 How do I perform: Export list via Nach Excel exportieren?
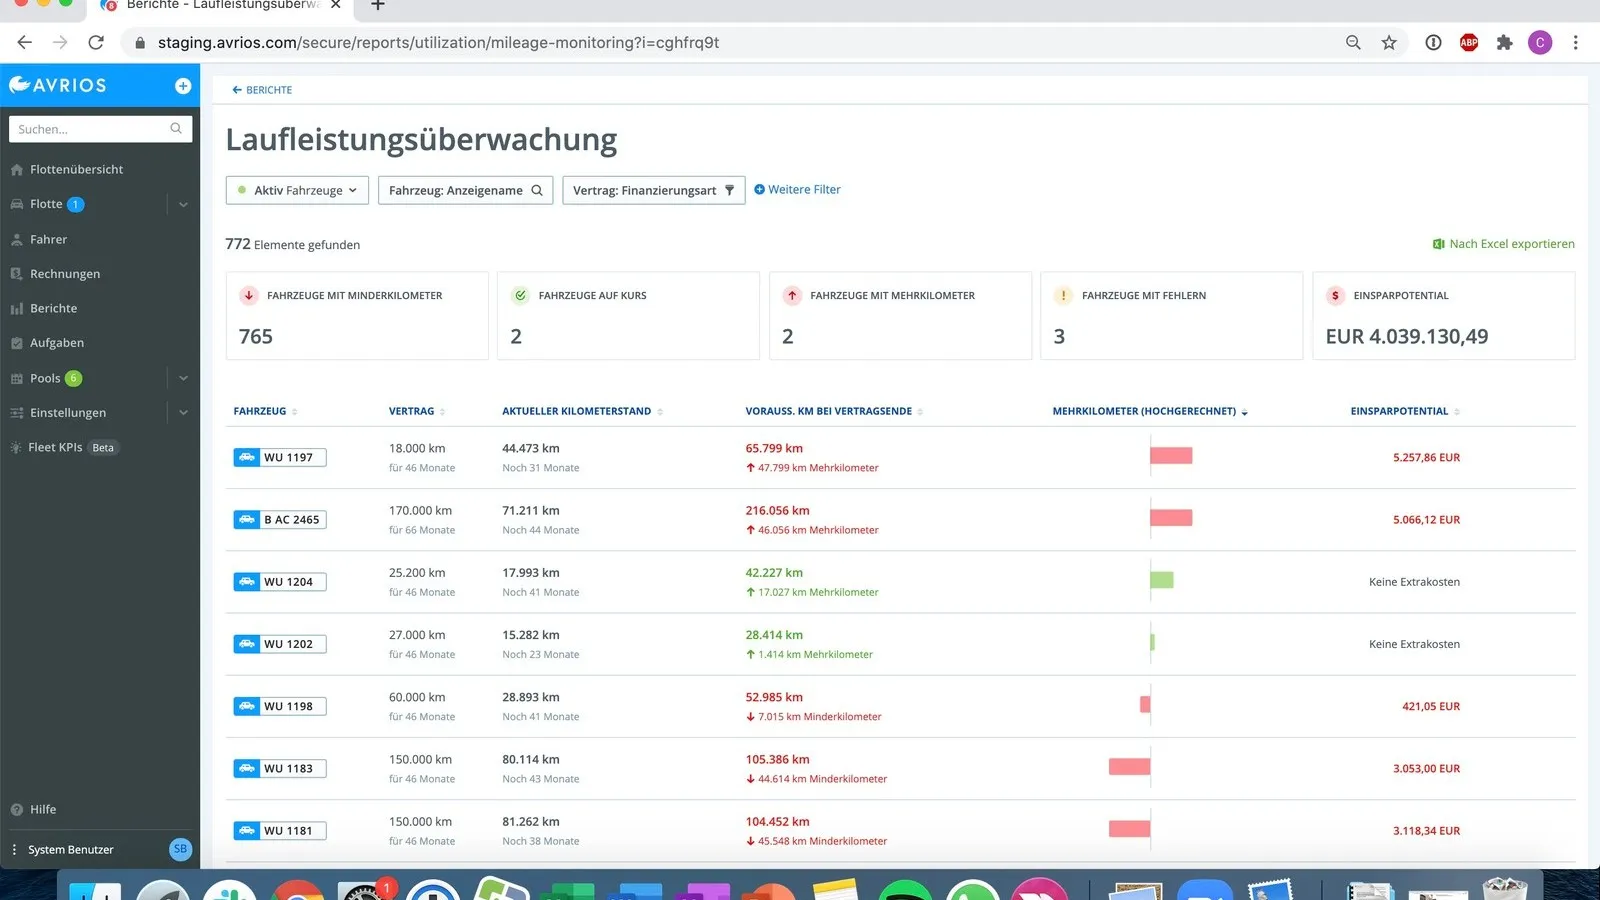click(x=1503, y=244)
